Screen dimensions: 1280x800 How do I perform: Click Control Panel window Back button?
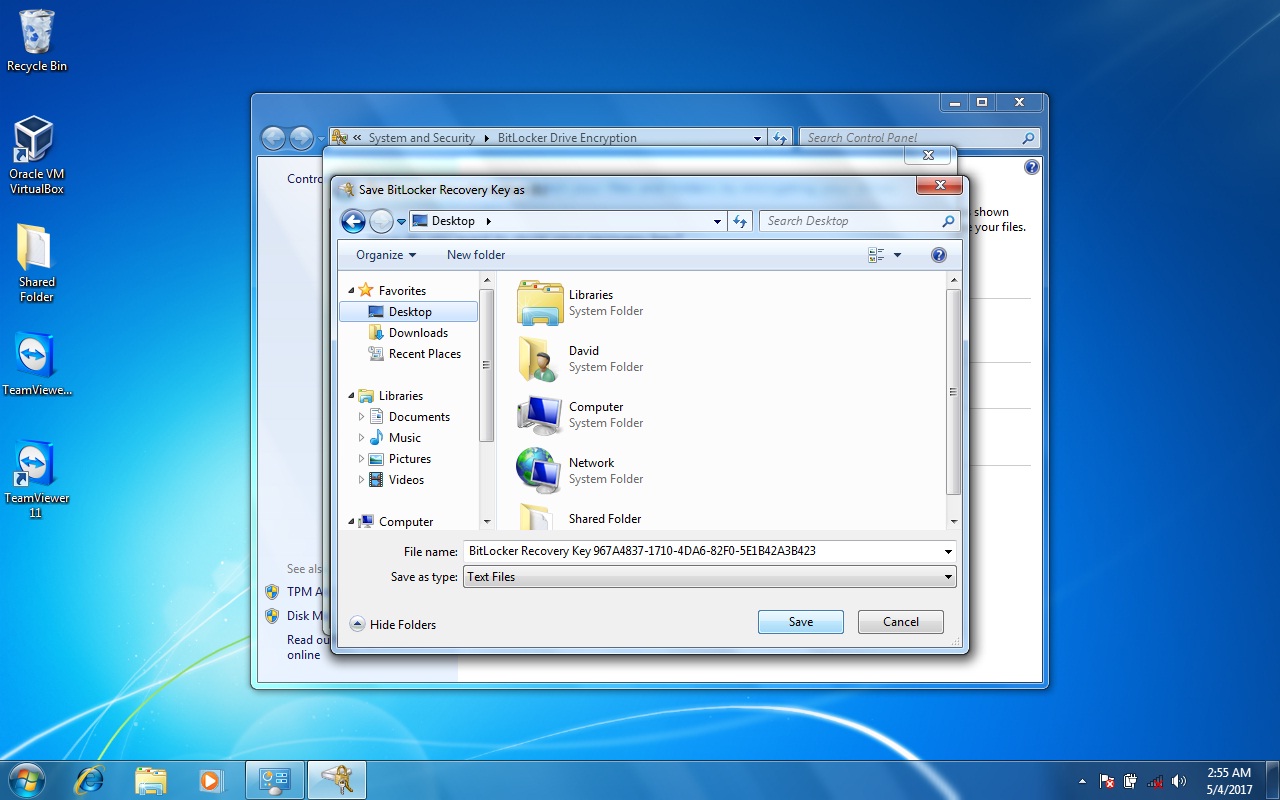[x=273, y=138]
